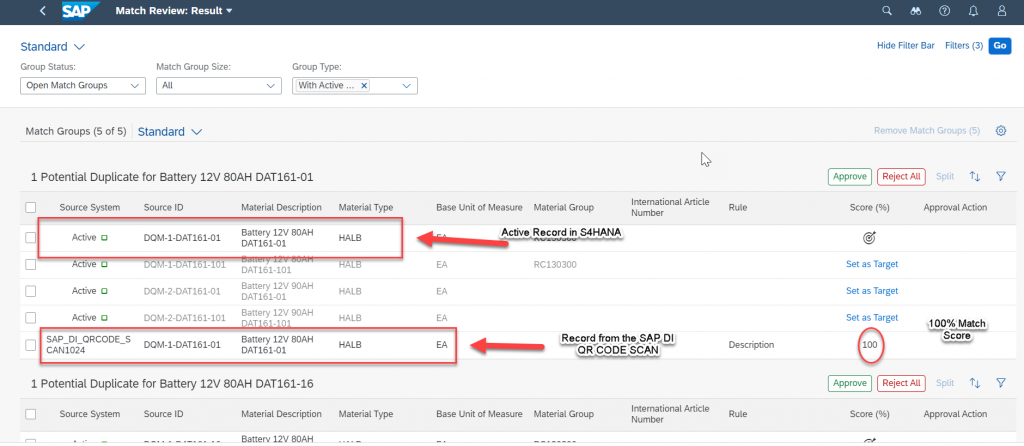
Task: Open the Match Review: Result title menu
Action: pyautogui.click(x=173, y=11)
